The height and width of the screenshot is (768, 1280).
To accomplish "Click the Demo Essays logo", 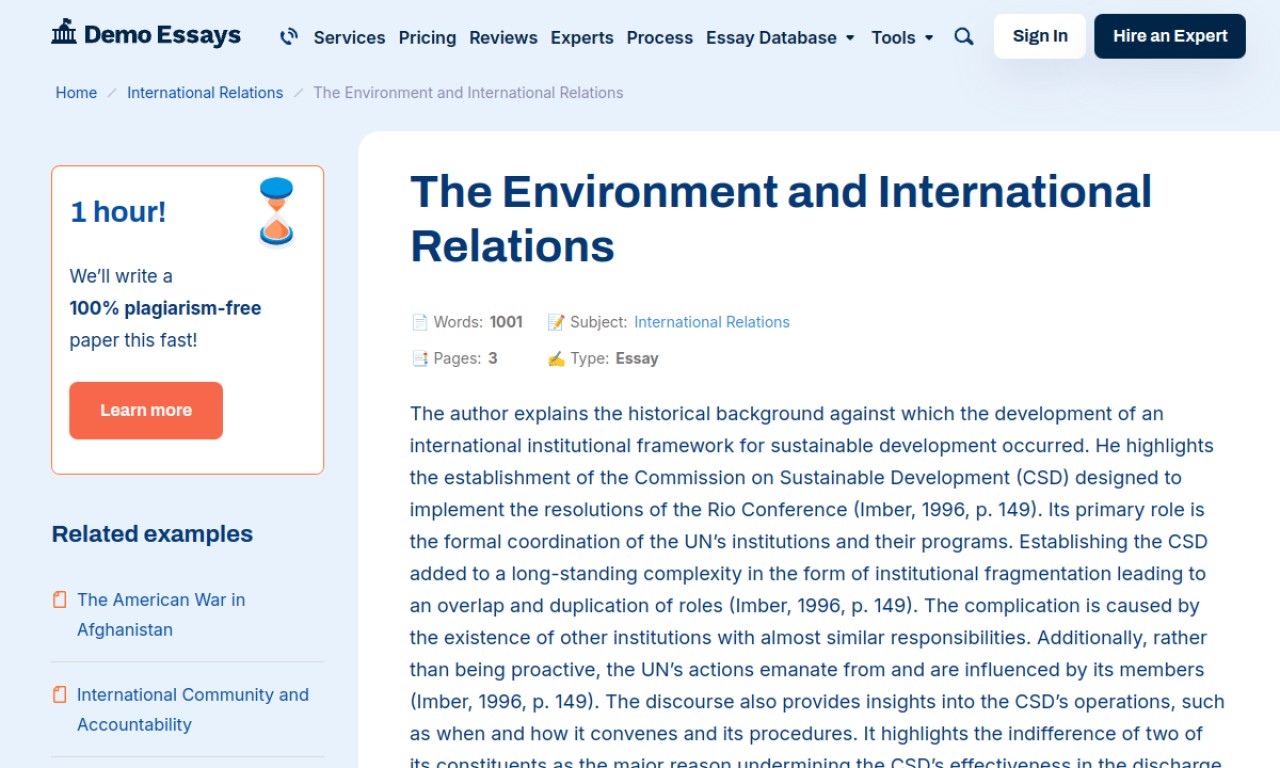I will pos(146,35).
